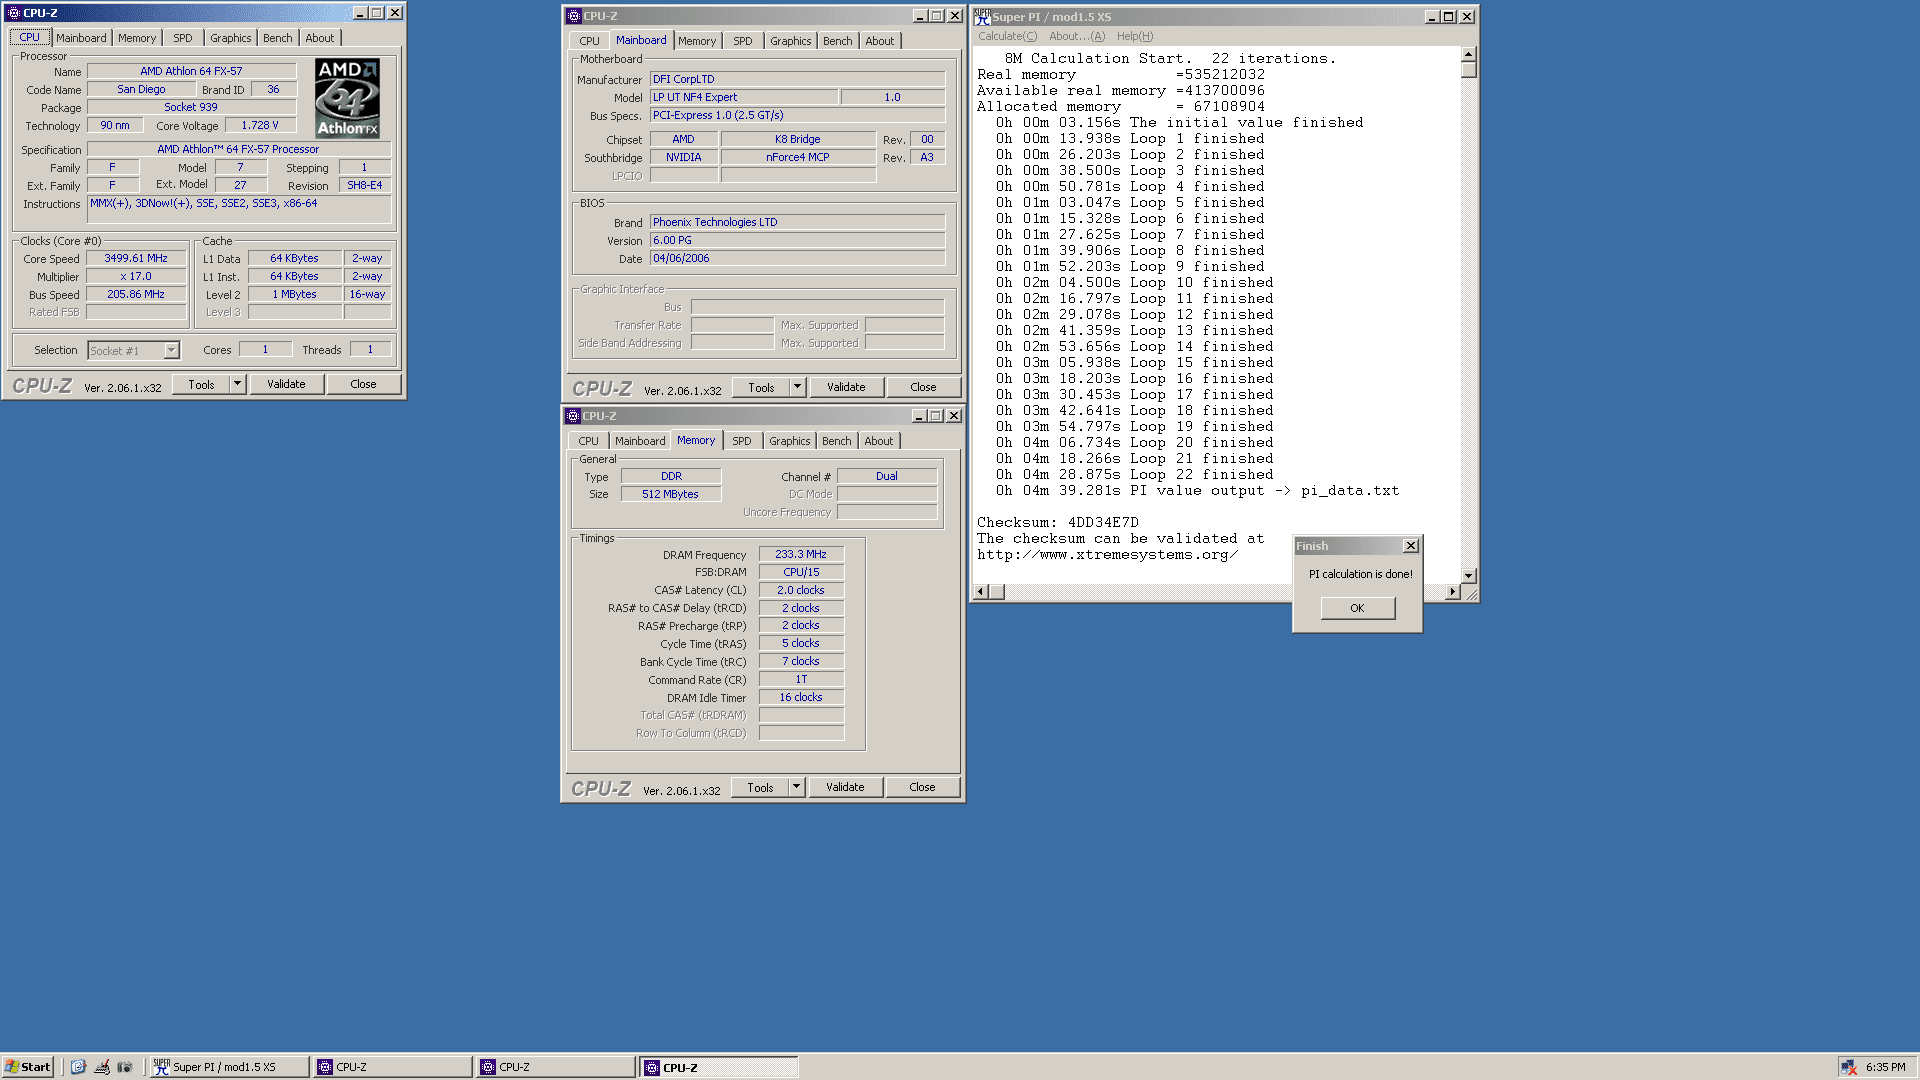Click the third quick launch icon on taskbar
The width and height of the screenshot is (1920, 1080).
tap(125, 1067)
